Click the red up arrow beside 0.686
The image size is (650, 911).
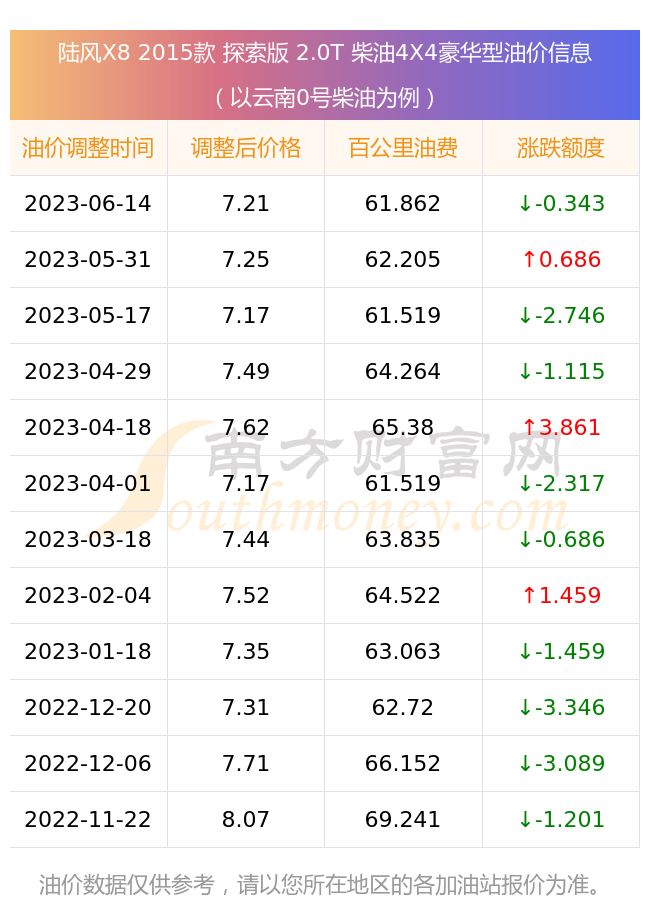pos(529,259)
